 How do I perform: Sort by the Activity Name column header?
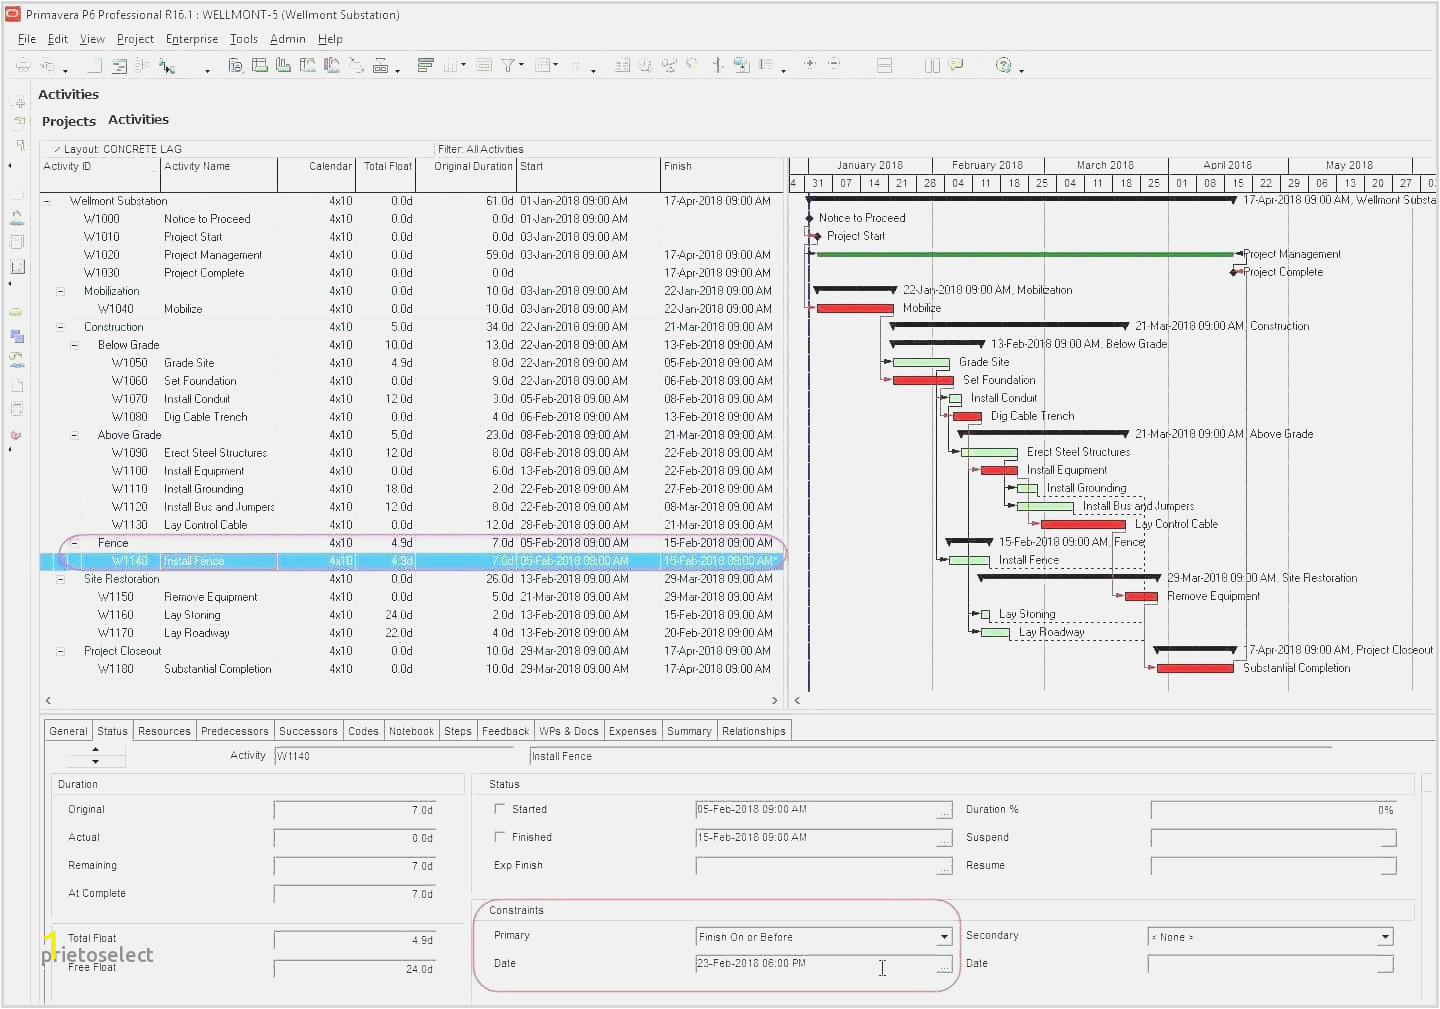click(x=218, y=174)
